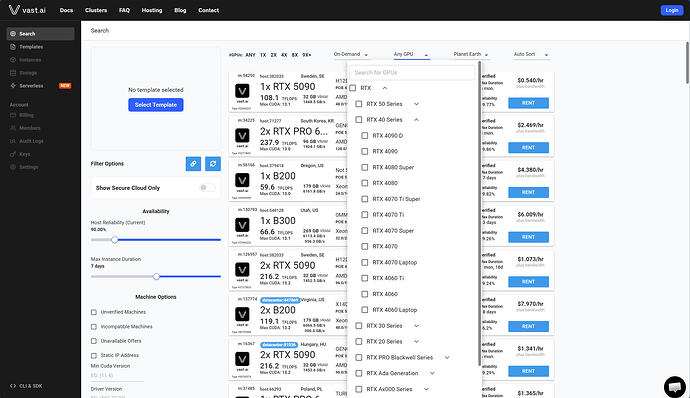Open the Serverless sidebar icon
Image resolution: width=690 pixels, height=398 pixels.
[x=13, y=86]
